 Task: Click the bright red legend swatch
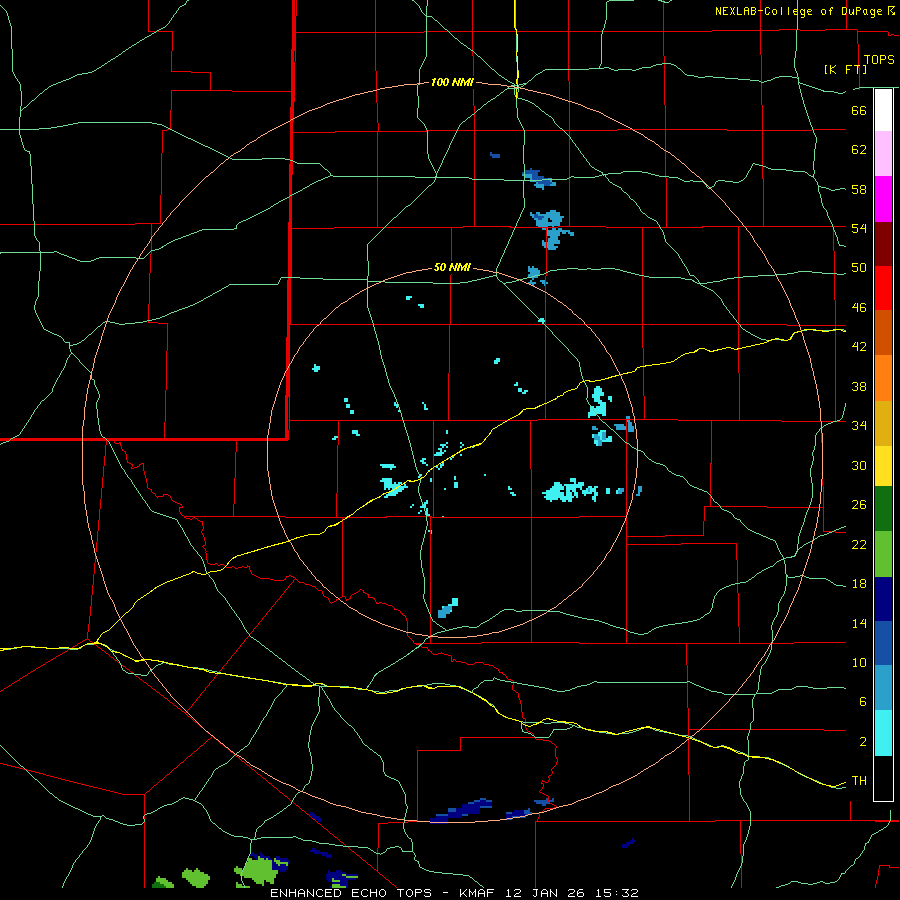click(883, 288)
